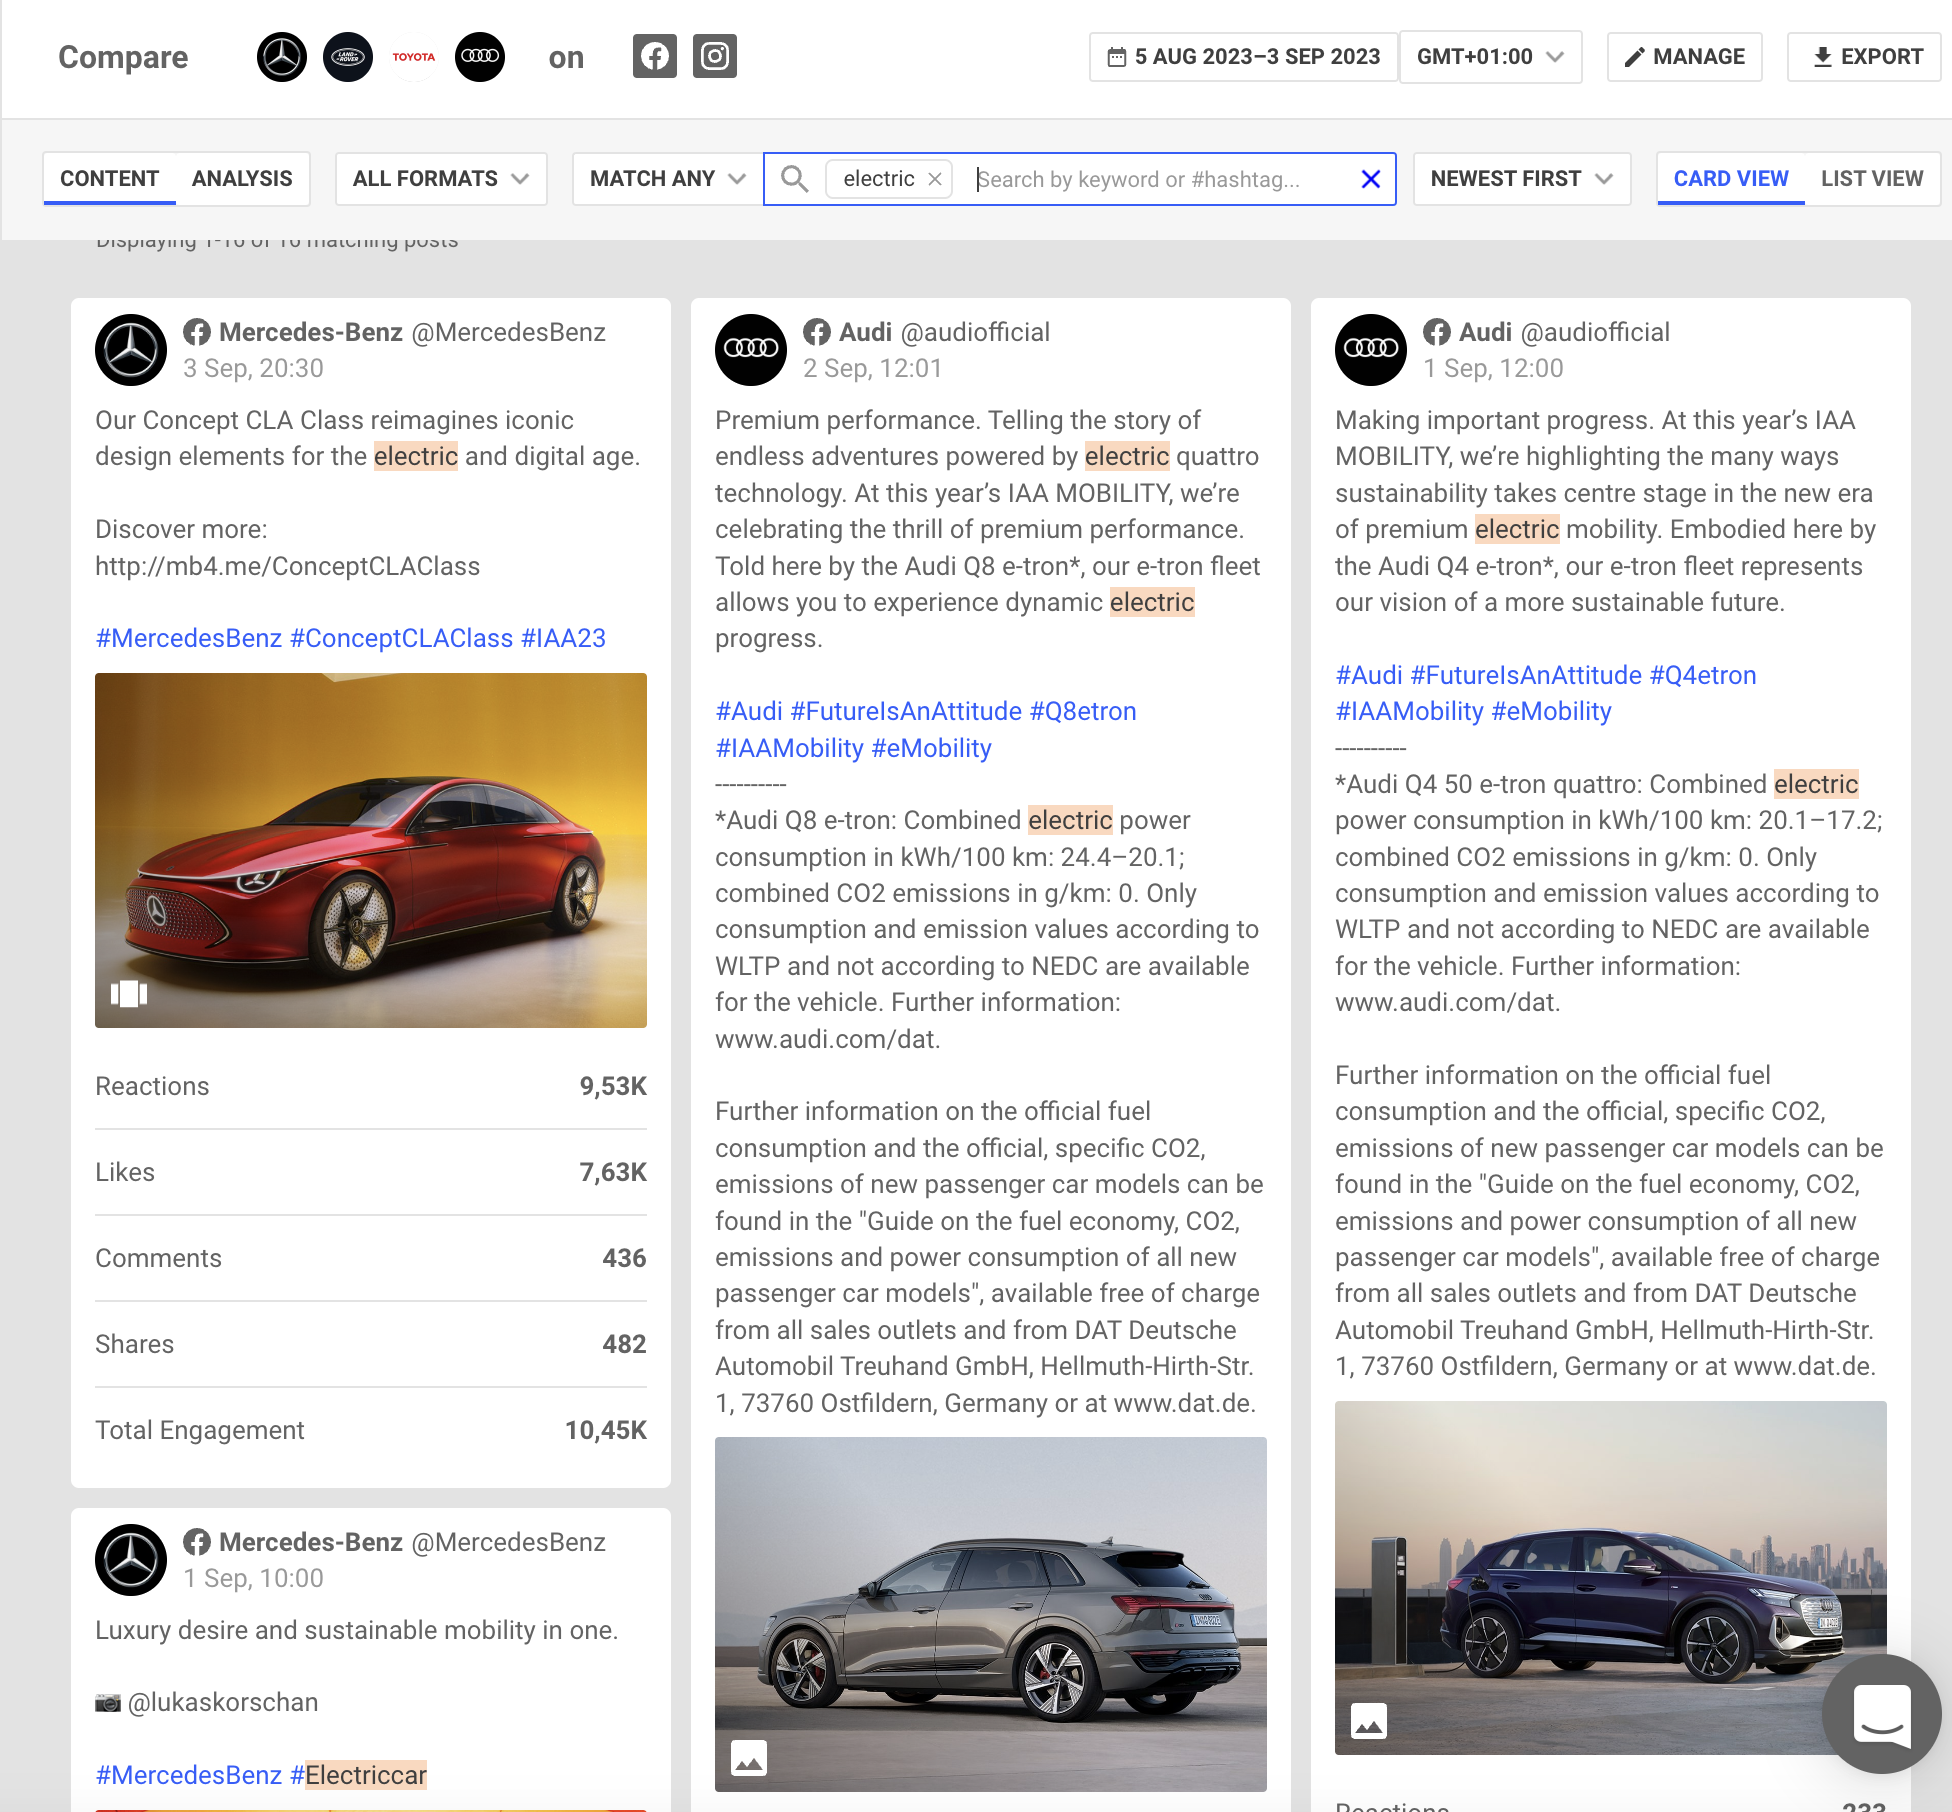
Task: Click Audi avatar on 1 Sep 12:00 post
Action: (x=1371, y=350)
